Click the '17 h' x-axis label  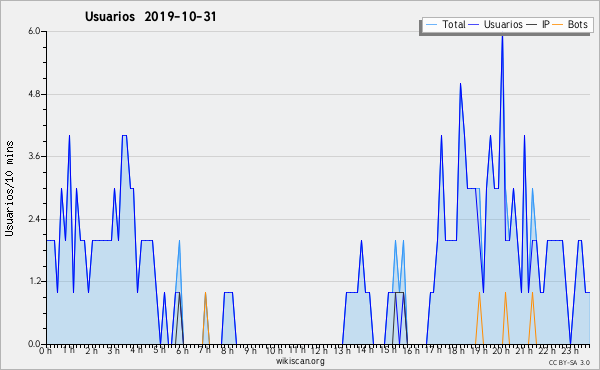click(x=433, y=350)
